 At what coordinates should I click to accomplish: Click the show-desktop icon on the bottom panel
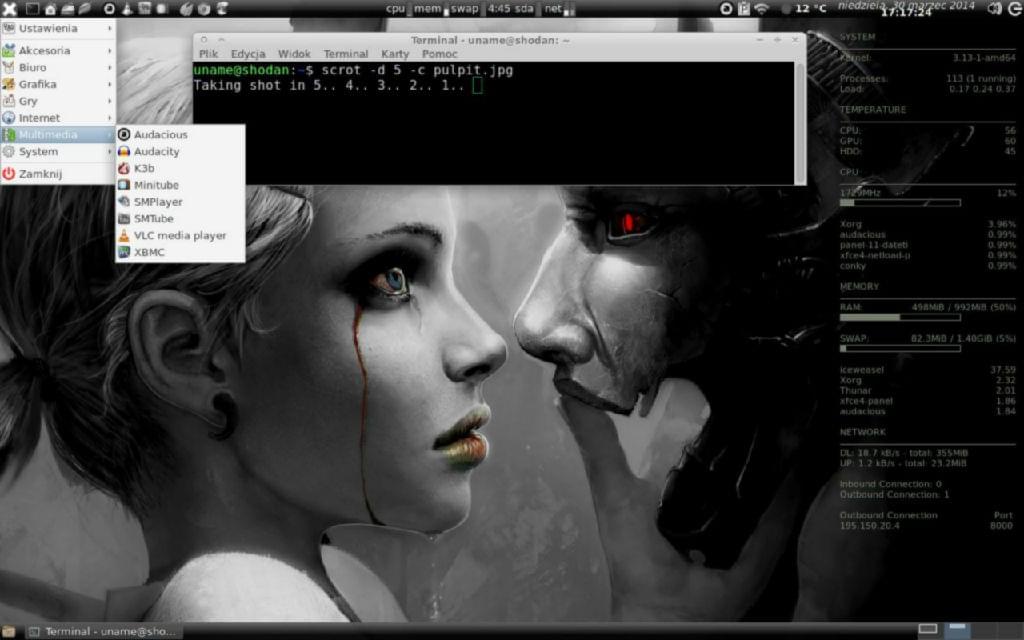tap(8, 632)
